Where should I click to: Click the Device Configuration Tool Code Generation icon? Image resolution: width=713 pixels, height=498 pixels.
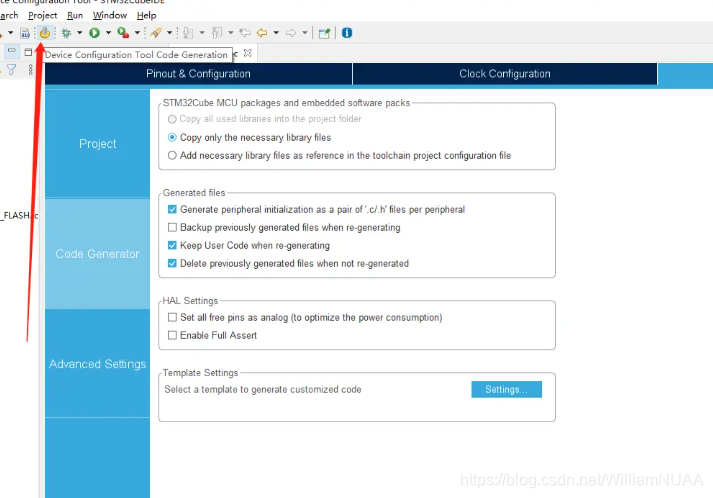tap(45, 33)
